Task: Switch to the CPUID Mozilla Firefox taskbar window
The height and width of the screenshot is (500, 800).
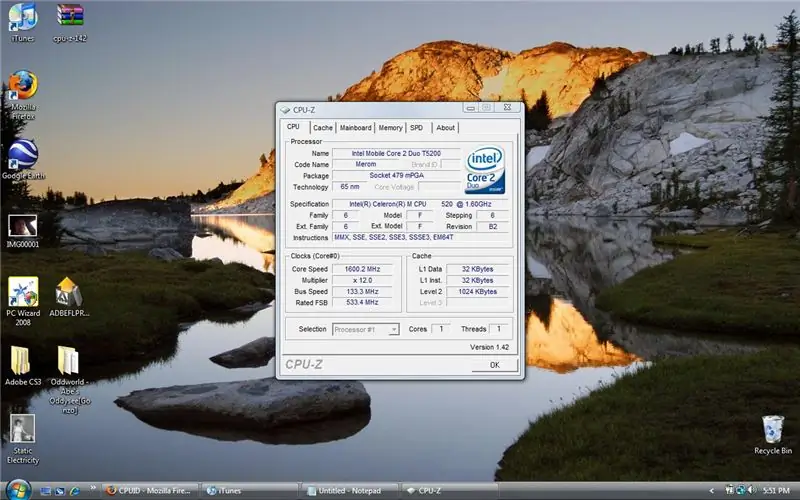Action: coord(149,491)
